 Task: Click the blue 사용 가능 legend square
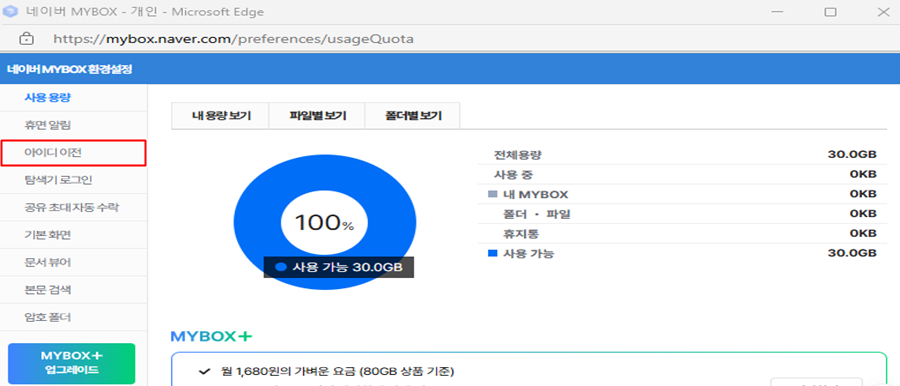click(492, 253)
